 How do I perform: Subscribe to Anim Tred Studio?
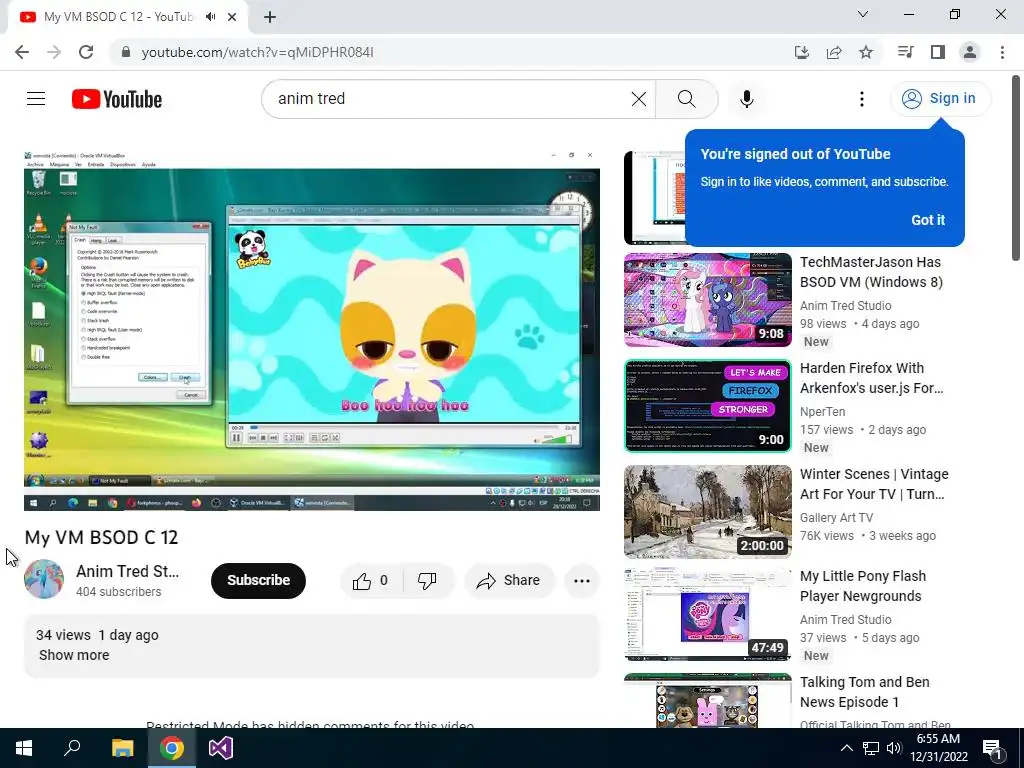(258, 581)
